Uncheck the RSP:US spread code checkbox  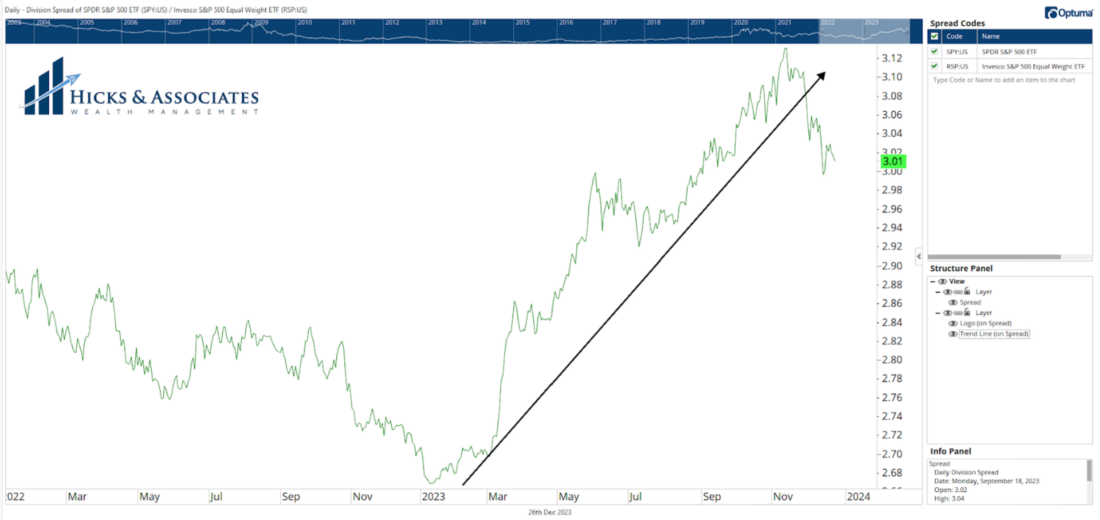click(x=934, y=65)
